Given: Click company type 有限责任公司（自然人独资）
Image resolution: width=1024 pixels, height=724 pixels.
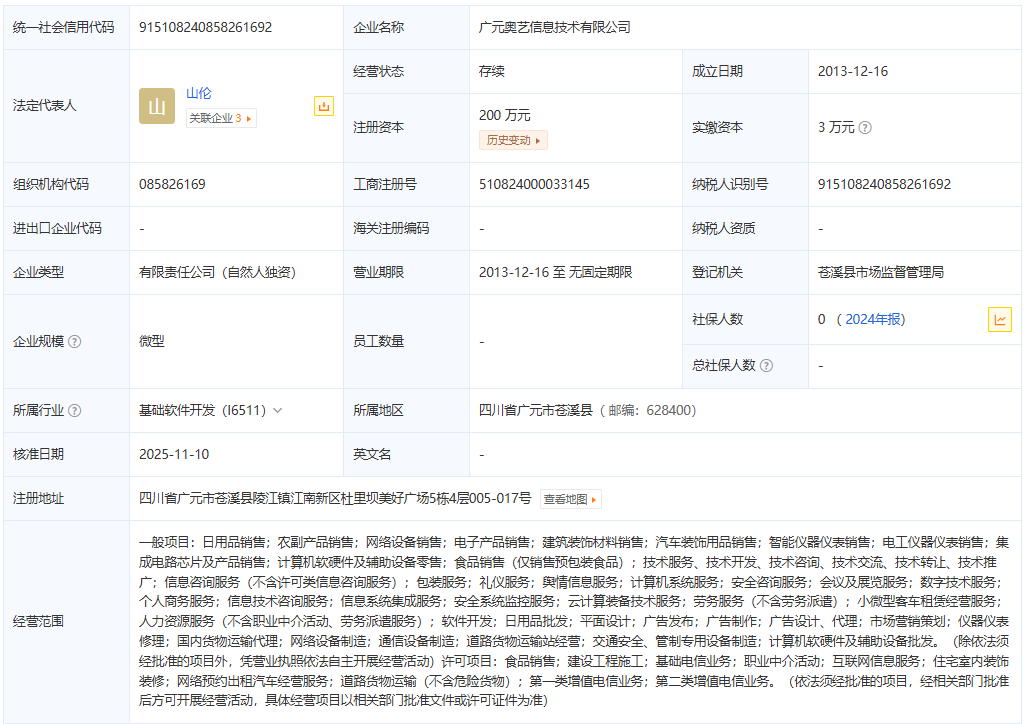Looking at the screenshot, I should [x=217, y=272].
